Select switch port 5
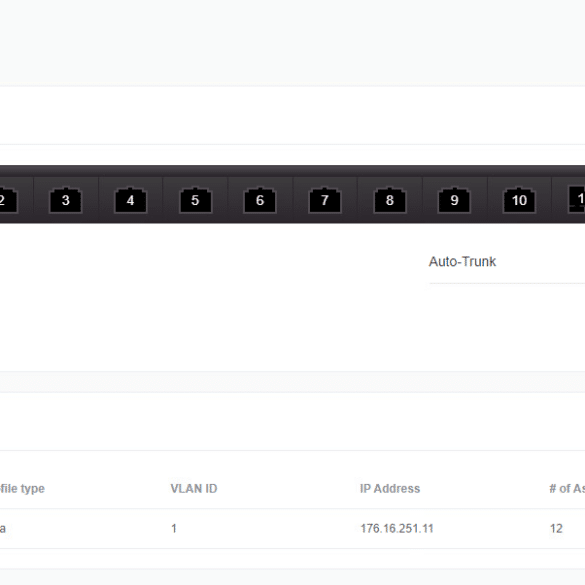 195,200
